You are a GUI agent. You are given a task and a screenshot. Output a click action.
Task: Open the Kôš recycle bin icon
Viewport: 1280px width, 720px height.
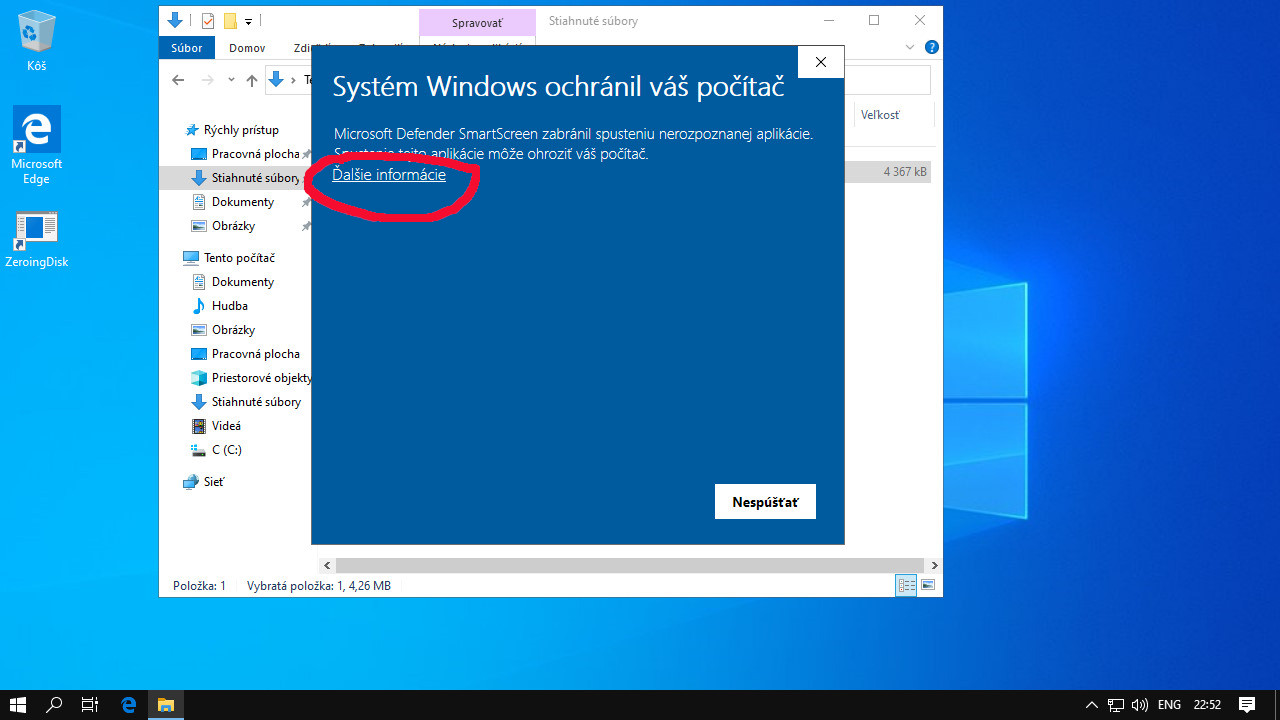point(37,41)
